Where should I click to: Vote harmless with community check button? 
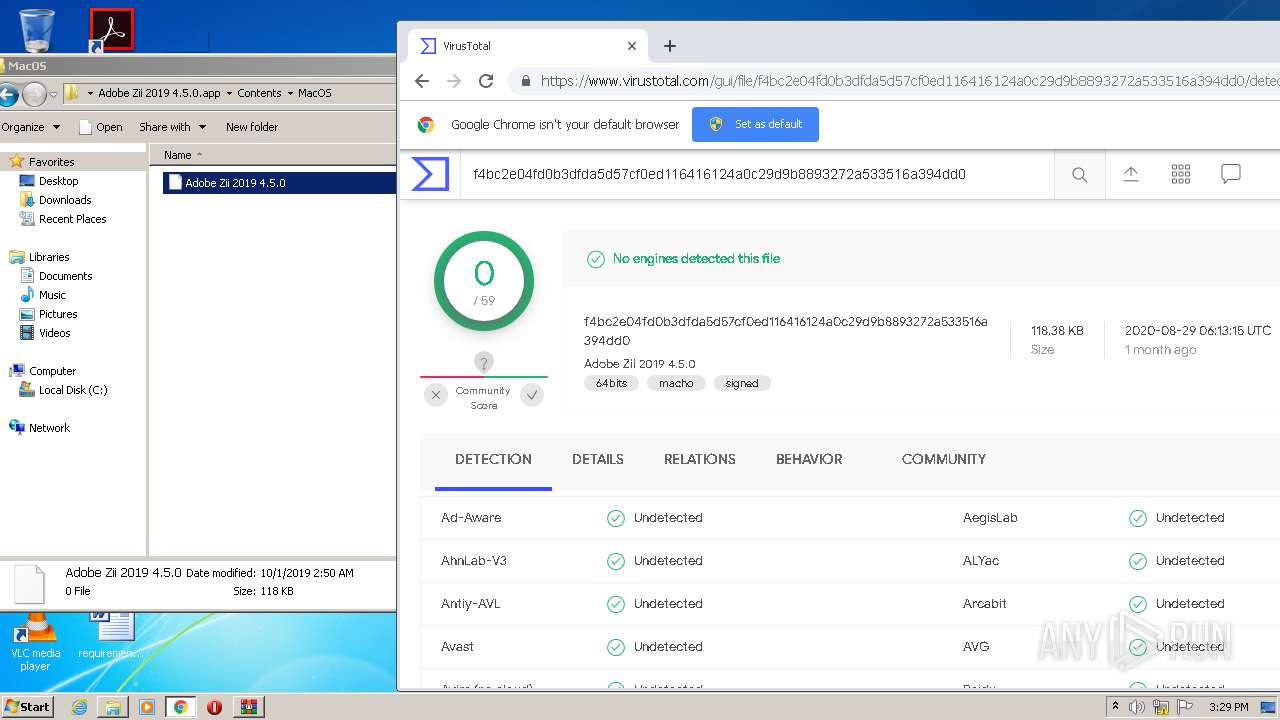click(x=532, y=395)
